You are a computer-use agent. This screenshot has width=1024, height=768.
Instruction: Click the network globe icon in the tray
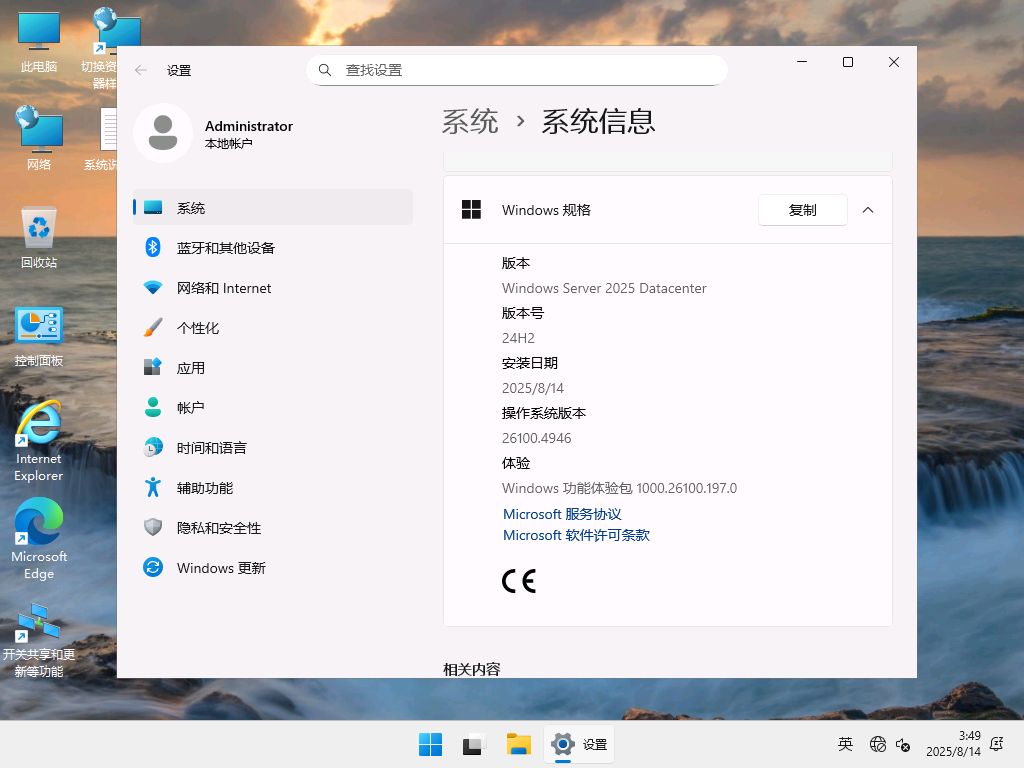pos(878,744)
